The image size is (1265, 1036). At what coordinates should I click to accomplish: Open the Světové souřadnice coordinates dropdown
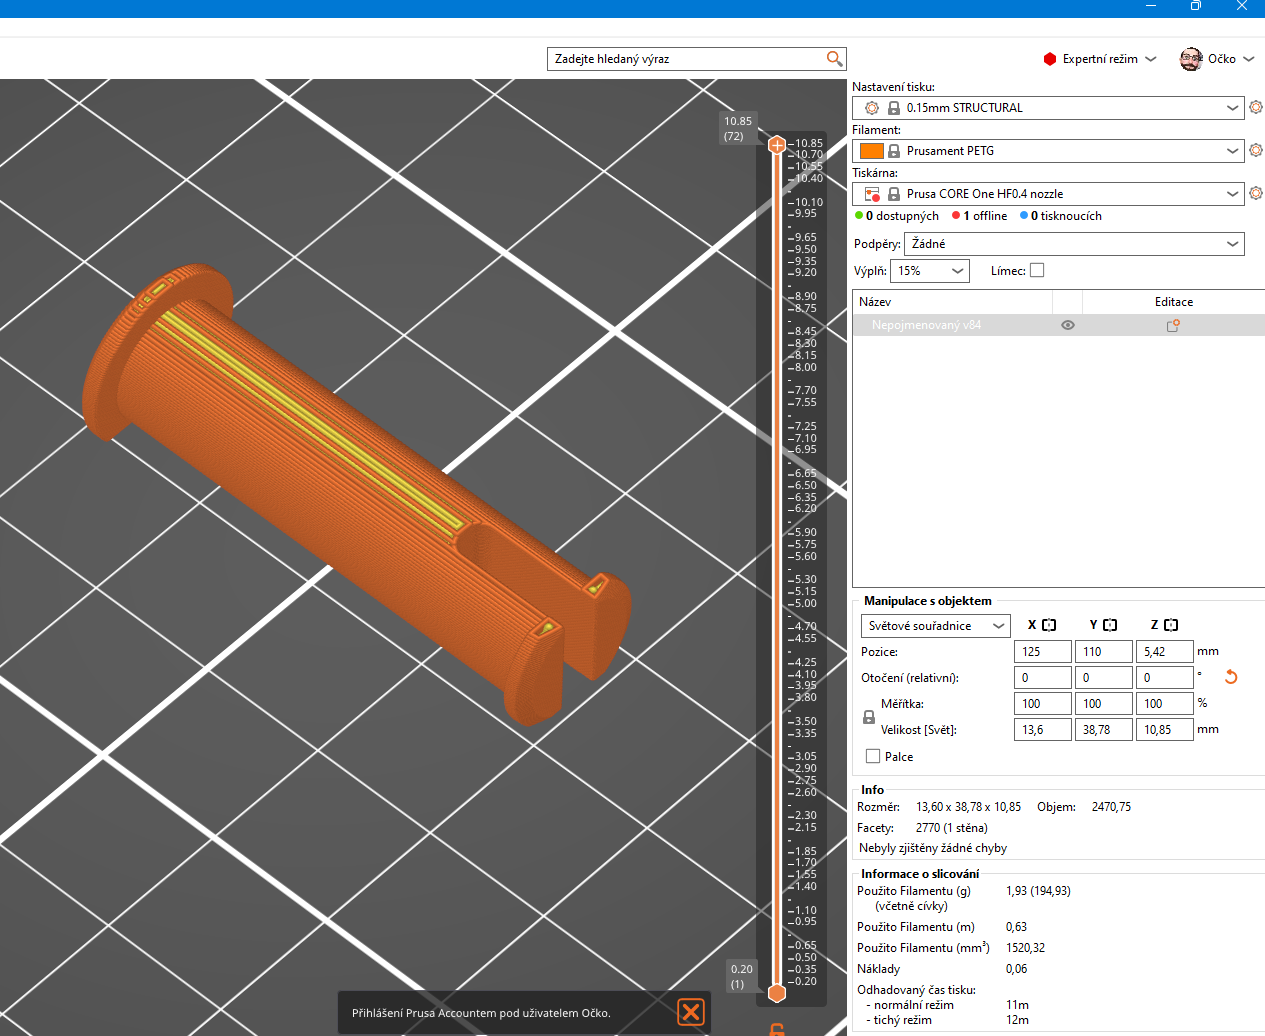click(935, 626)
